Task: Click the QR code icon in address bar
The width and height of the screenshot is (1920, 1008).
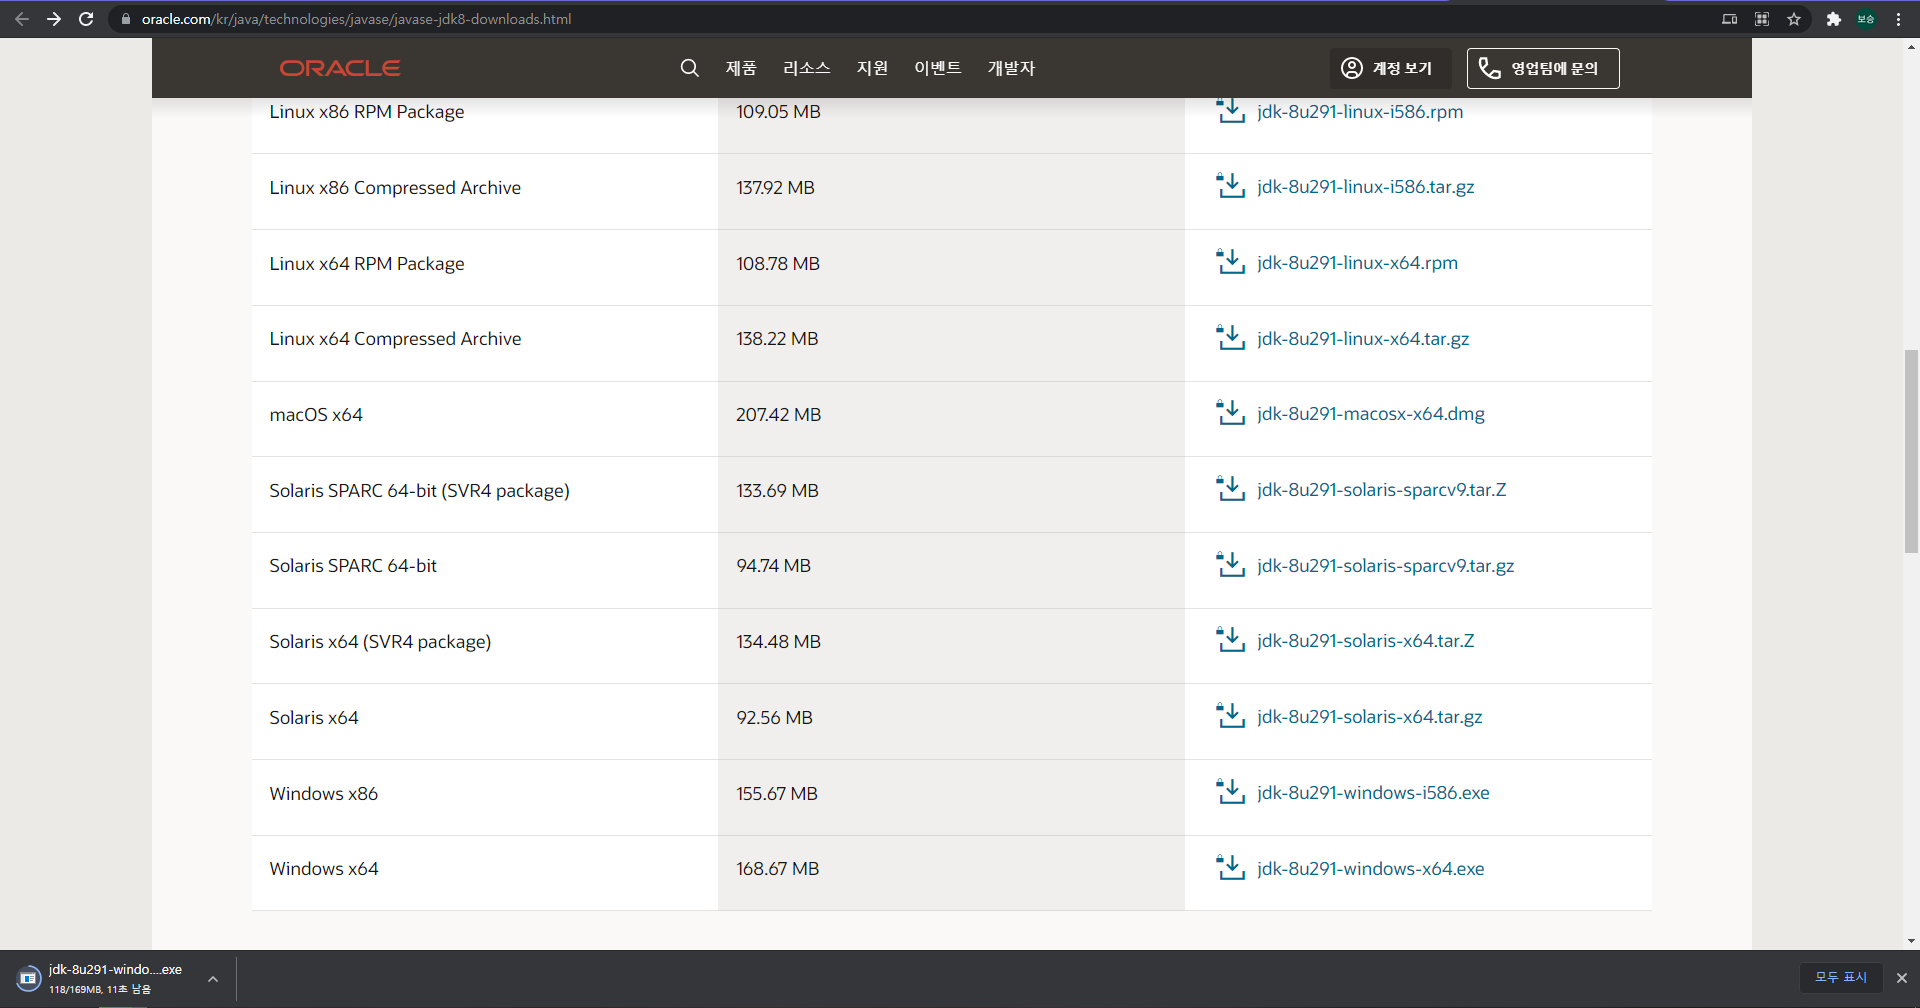Action: (x=1762, y=19)
